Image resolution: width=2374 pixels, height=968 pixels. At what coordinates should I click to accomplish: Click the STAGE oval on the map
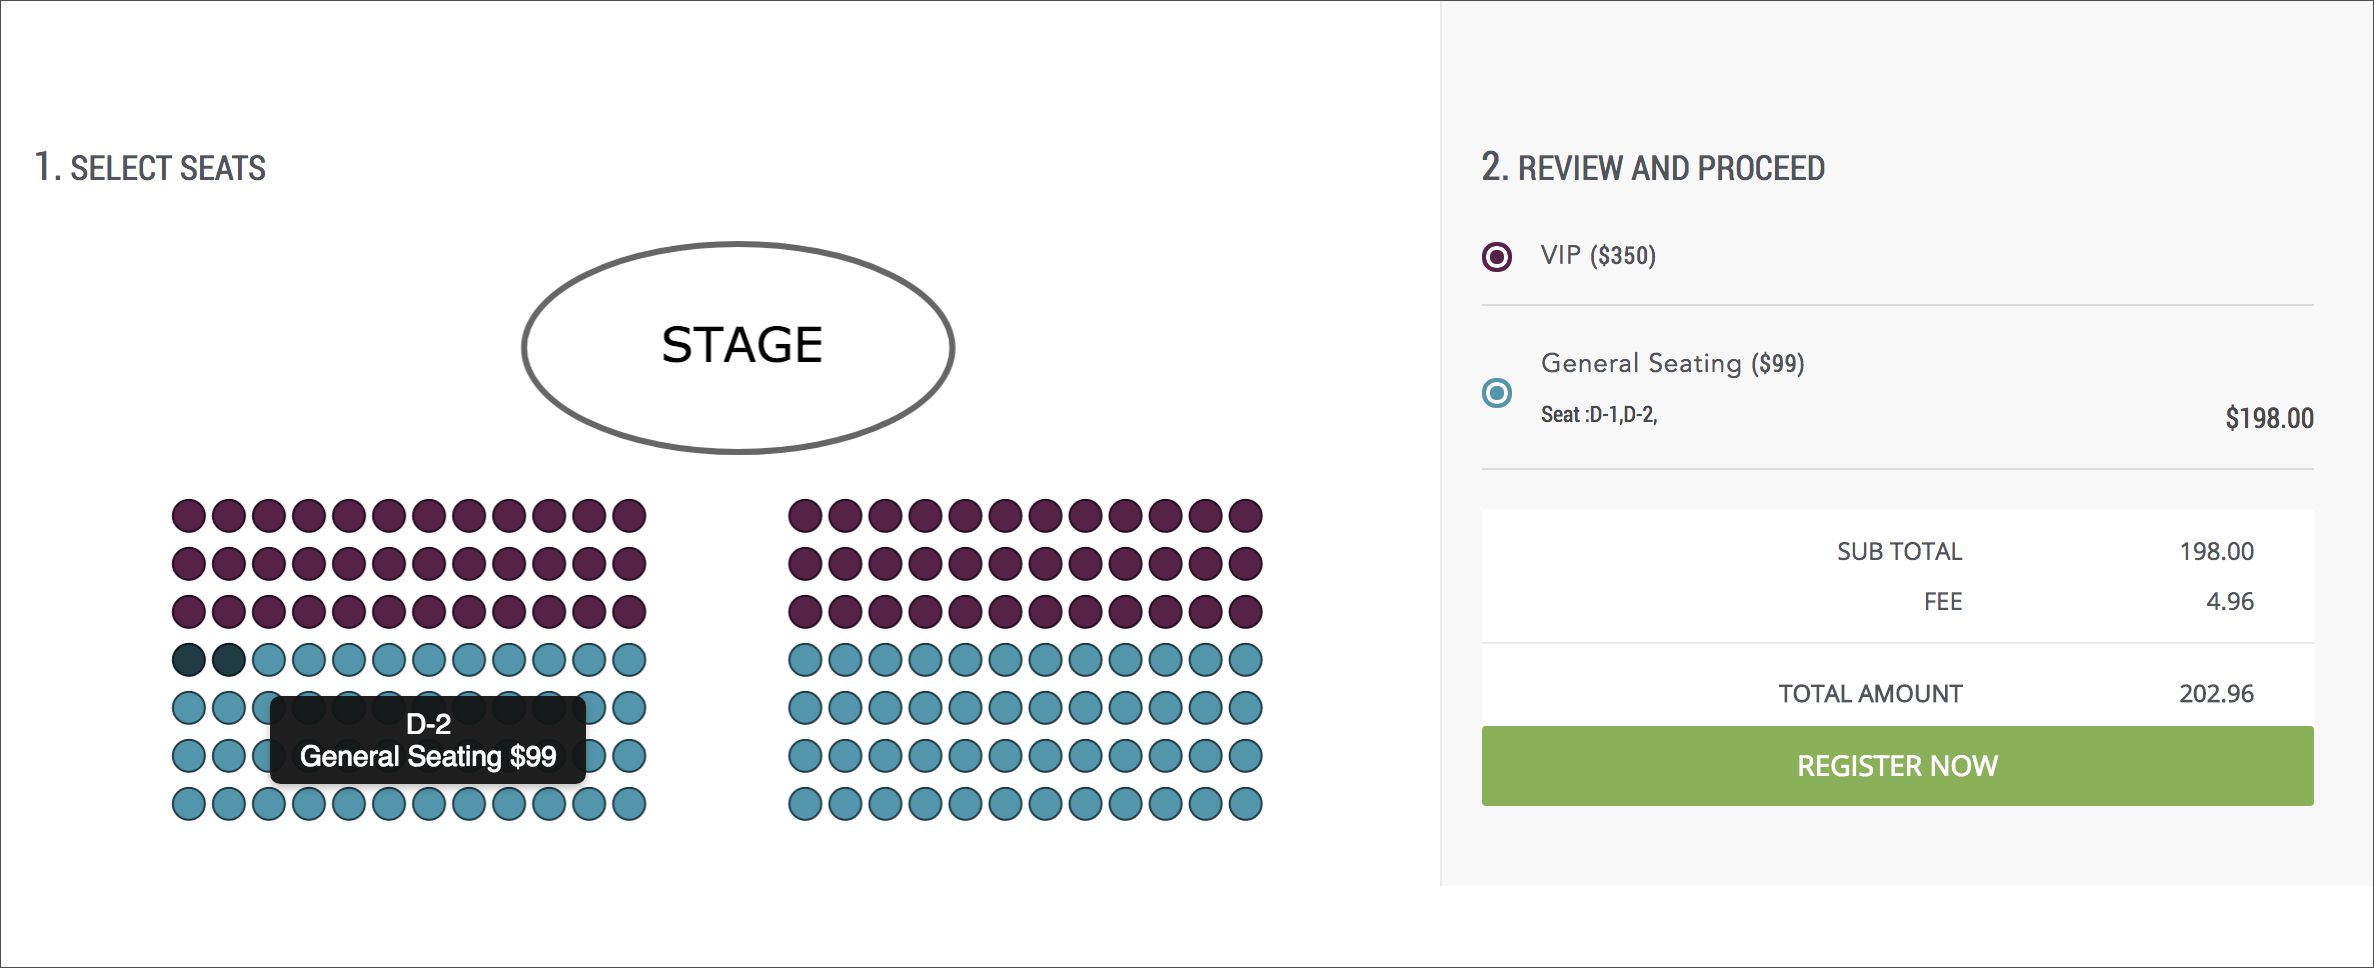[x=739, y=347]
